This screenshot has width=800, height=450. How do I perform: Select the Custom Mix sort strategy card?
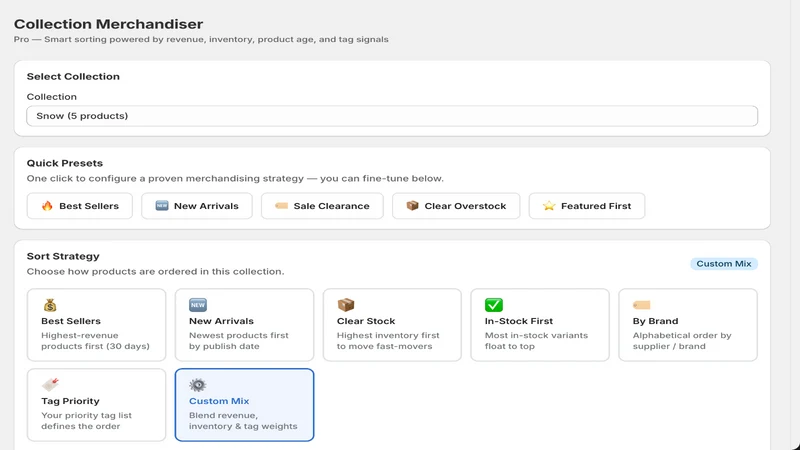coord(244,405)
